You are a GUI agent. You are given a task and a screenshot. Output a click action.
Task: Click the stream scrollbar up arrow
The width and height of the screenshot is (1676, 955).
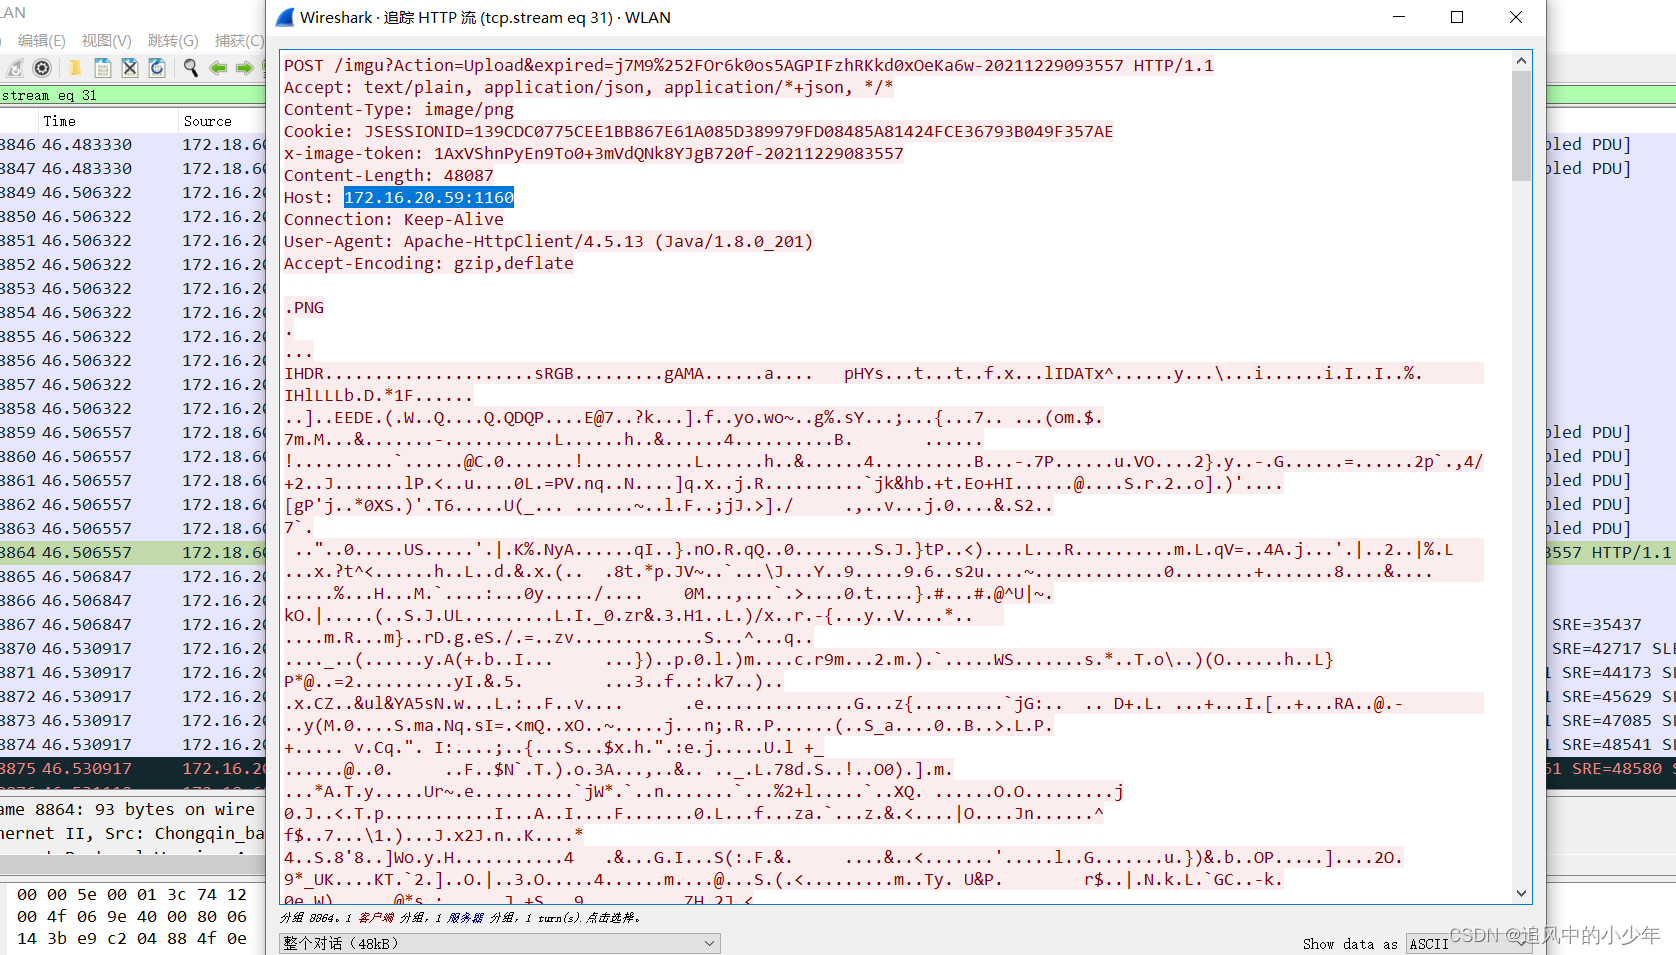[x=1521, y=61]
